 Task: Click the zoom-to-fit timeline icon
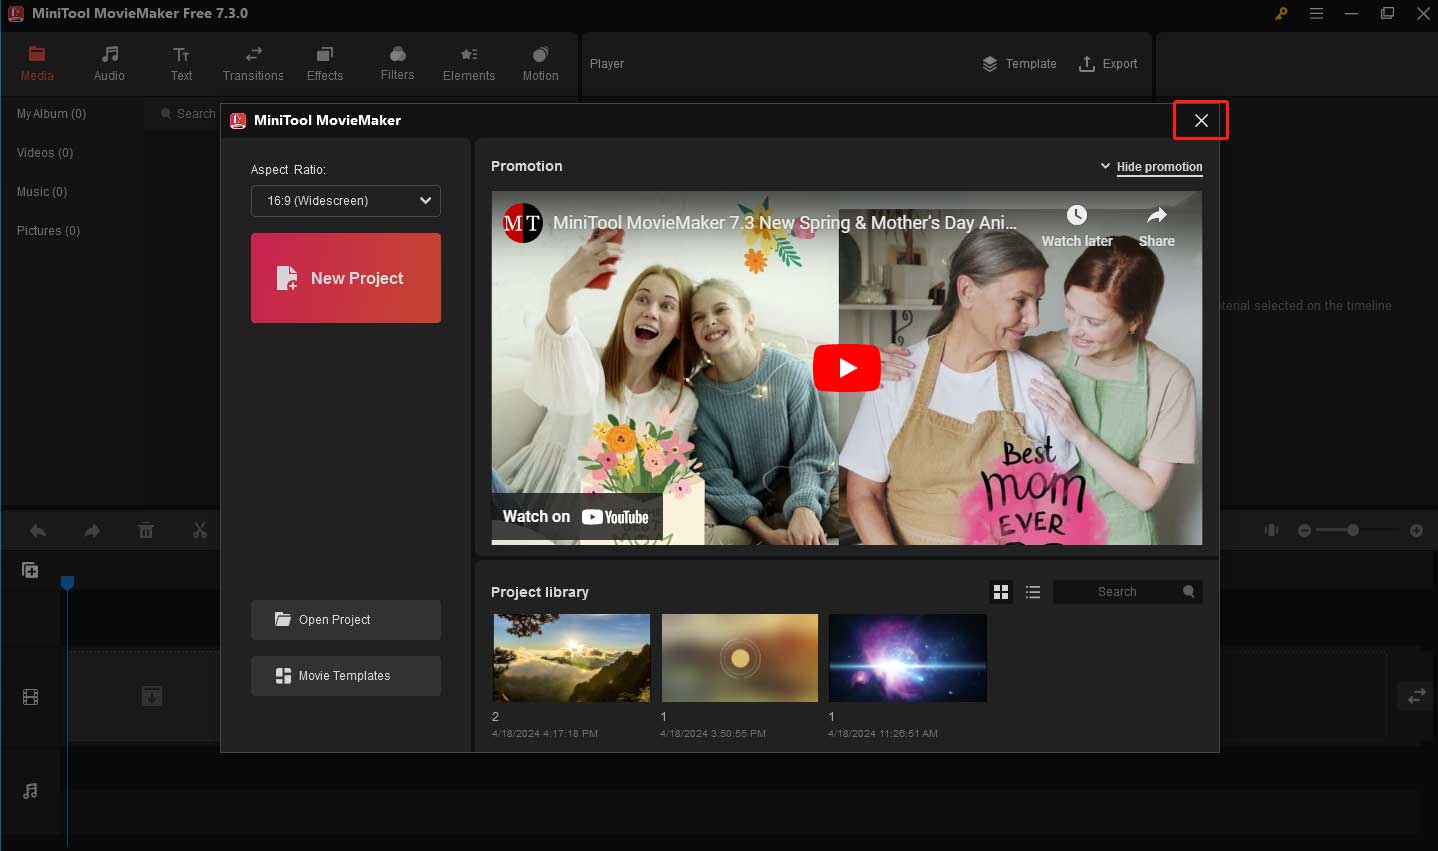pos(1272,530)
